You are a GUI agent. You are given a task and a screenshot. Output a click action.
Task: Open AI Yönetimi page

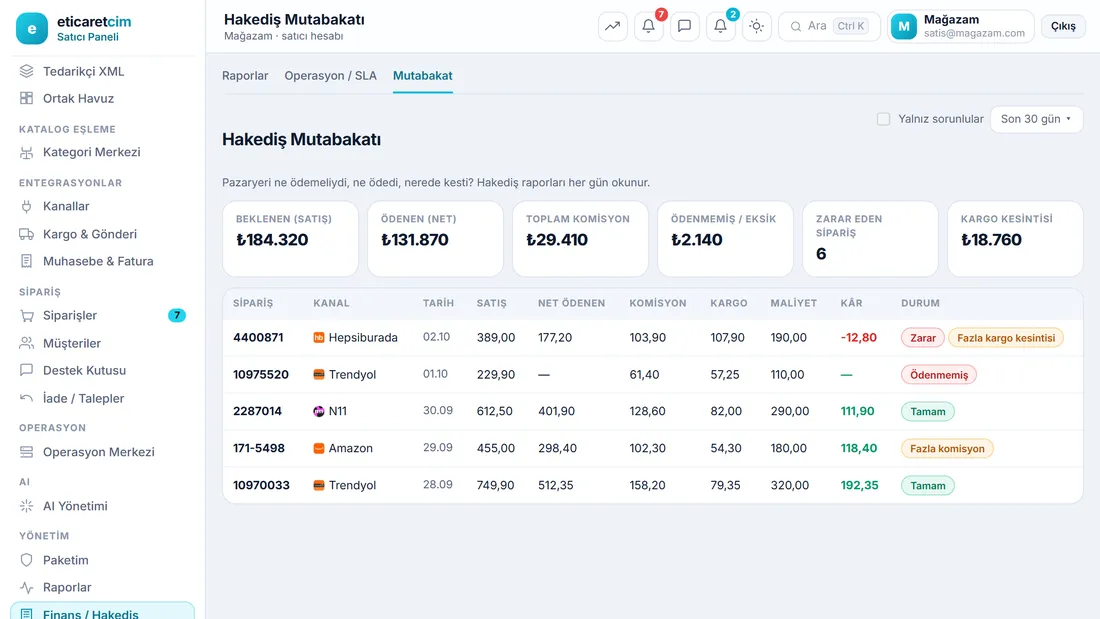coord(102,506)
